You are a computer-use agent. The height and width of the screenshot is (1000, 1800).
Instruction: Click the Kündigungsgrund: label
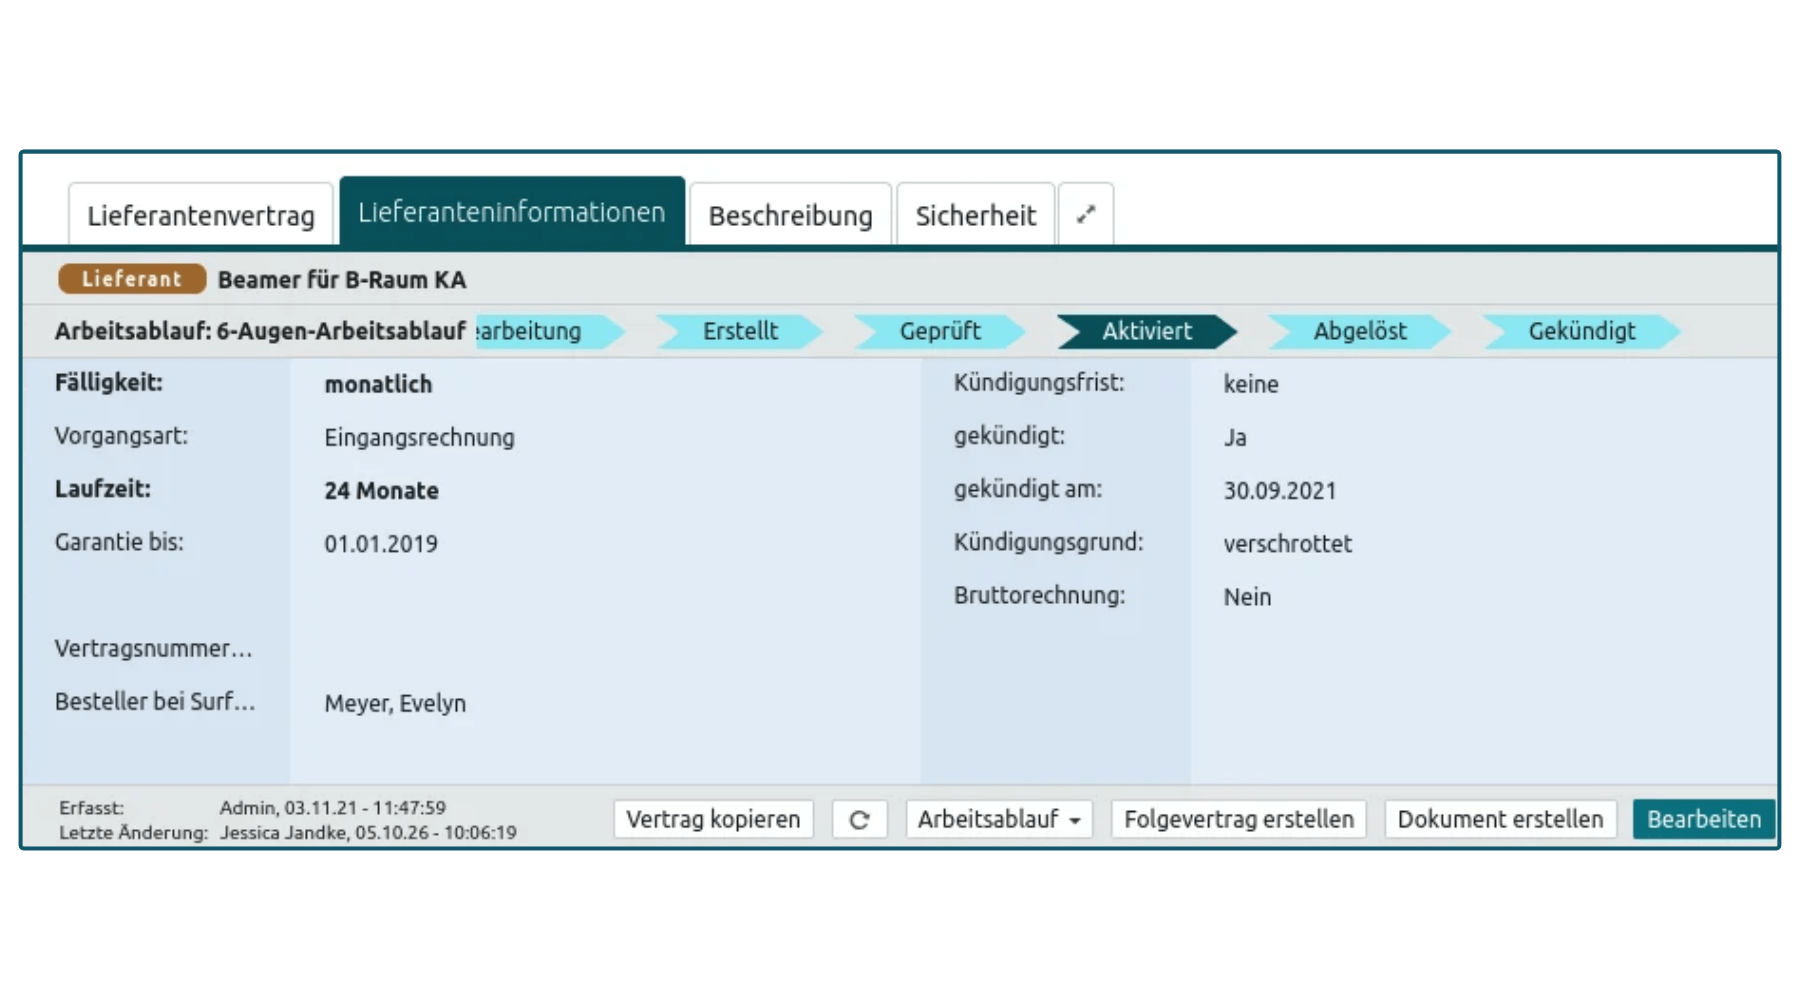point(1048,543)
